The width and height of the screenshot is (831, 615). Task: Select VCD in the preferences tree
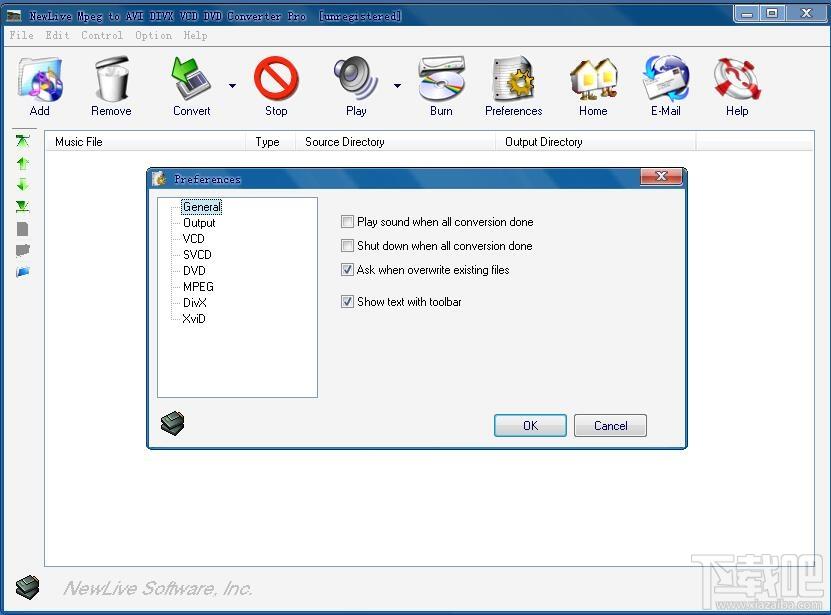(x=193, y=239)
